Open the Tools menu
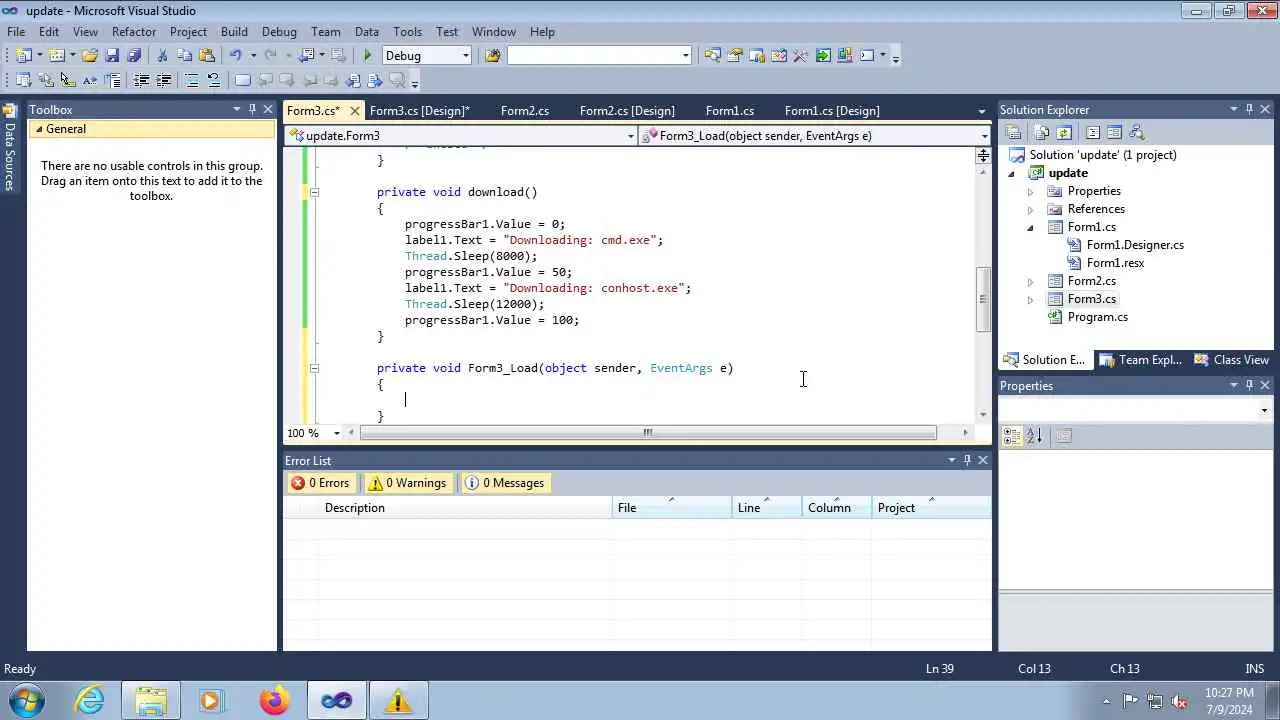Viewport: 1280px width, 720px height. click(x=407, y=32)
